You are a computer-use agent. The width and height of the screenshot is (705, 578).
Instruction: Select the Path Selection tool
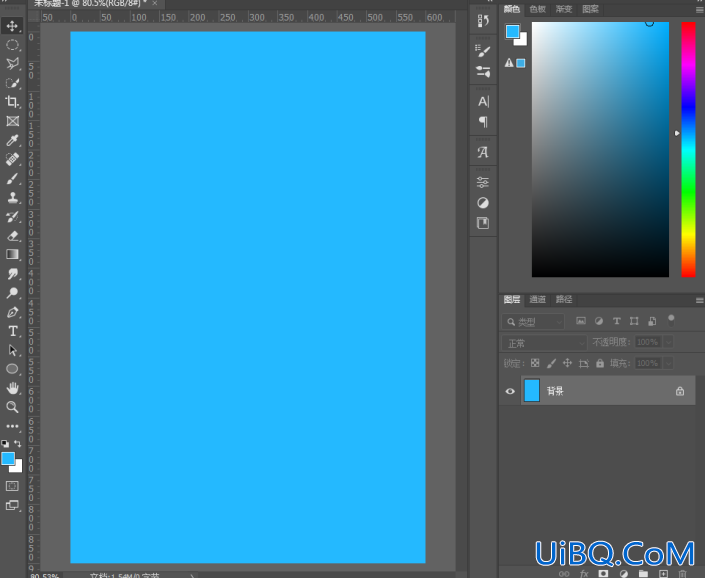click(12, 350)
